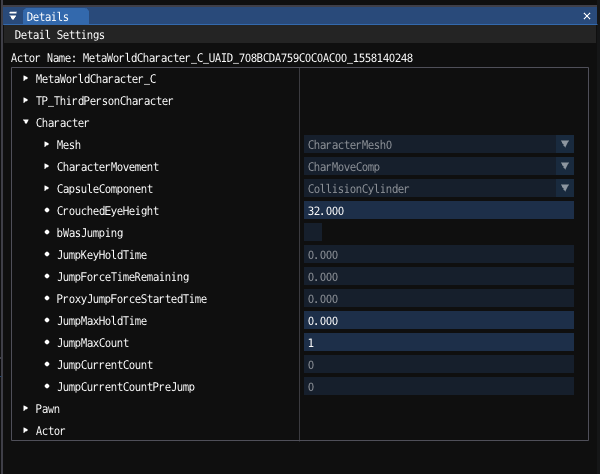The height and width of the screenshot is (474, 600).
Task: Select the CapsuleComponent row label
Action: [x=104, y=189]
